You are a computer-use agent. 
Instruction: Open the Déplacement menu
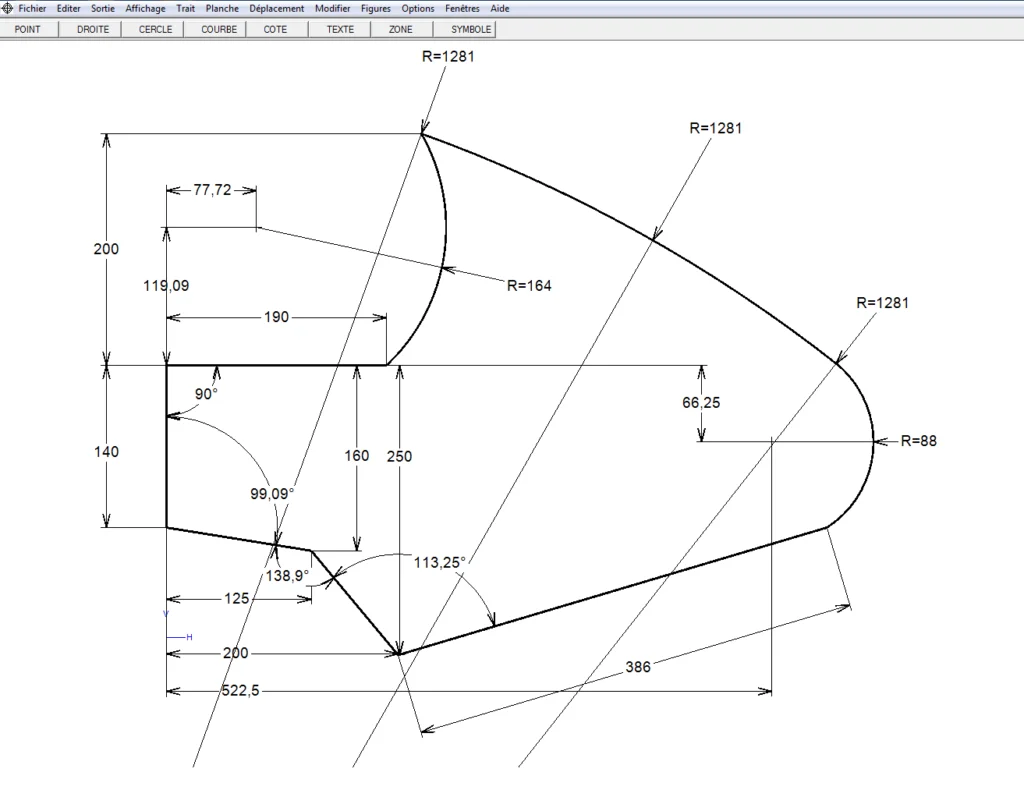pos(276,8)
